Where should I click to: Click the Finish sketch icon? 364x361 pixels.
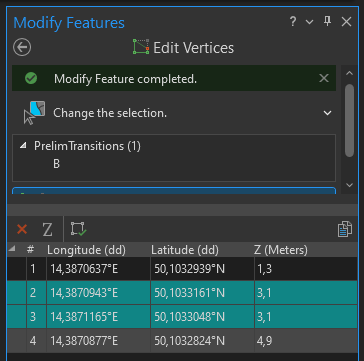[78, 229]
